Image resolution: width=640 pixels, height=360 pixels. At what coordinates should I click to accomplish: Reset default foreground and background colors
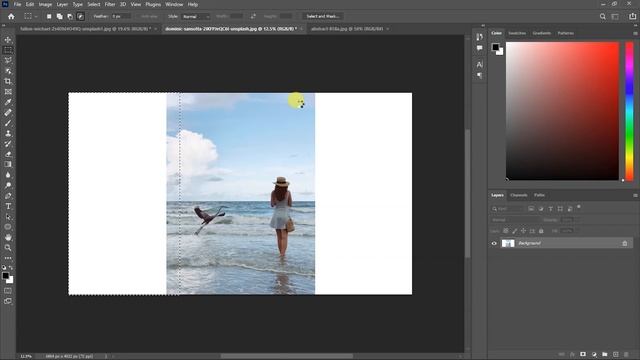pyautogui.click(x=4, y=268)
